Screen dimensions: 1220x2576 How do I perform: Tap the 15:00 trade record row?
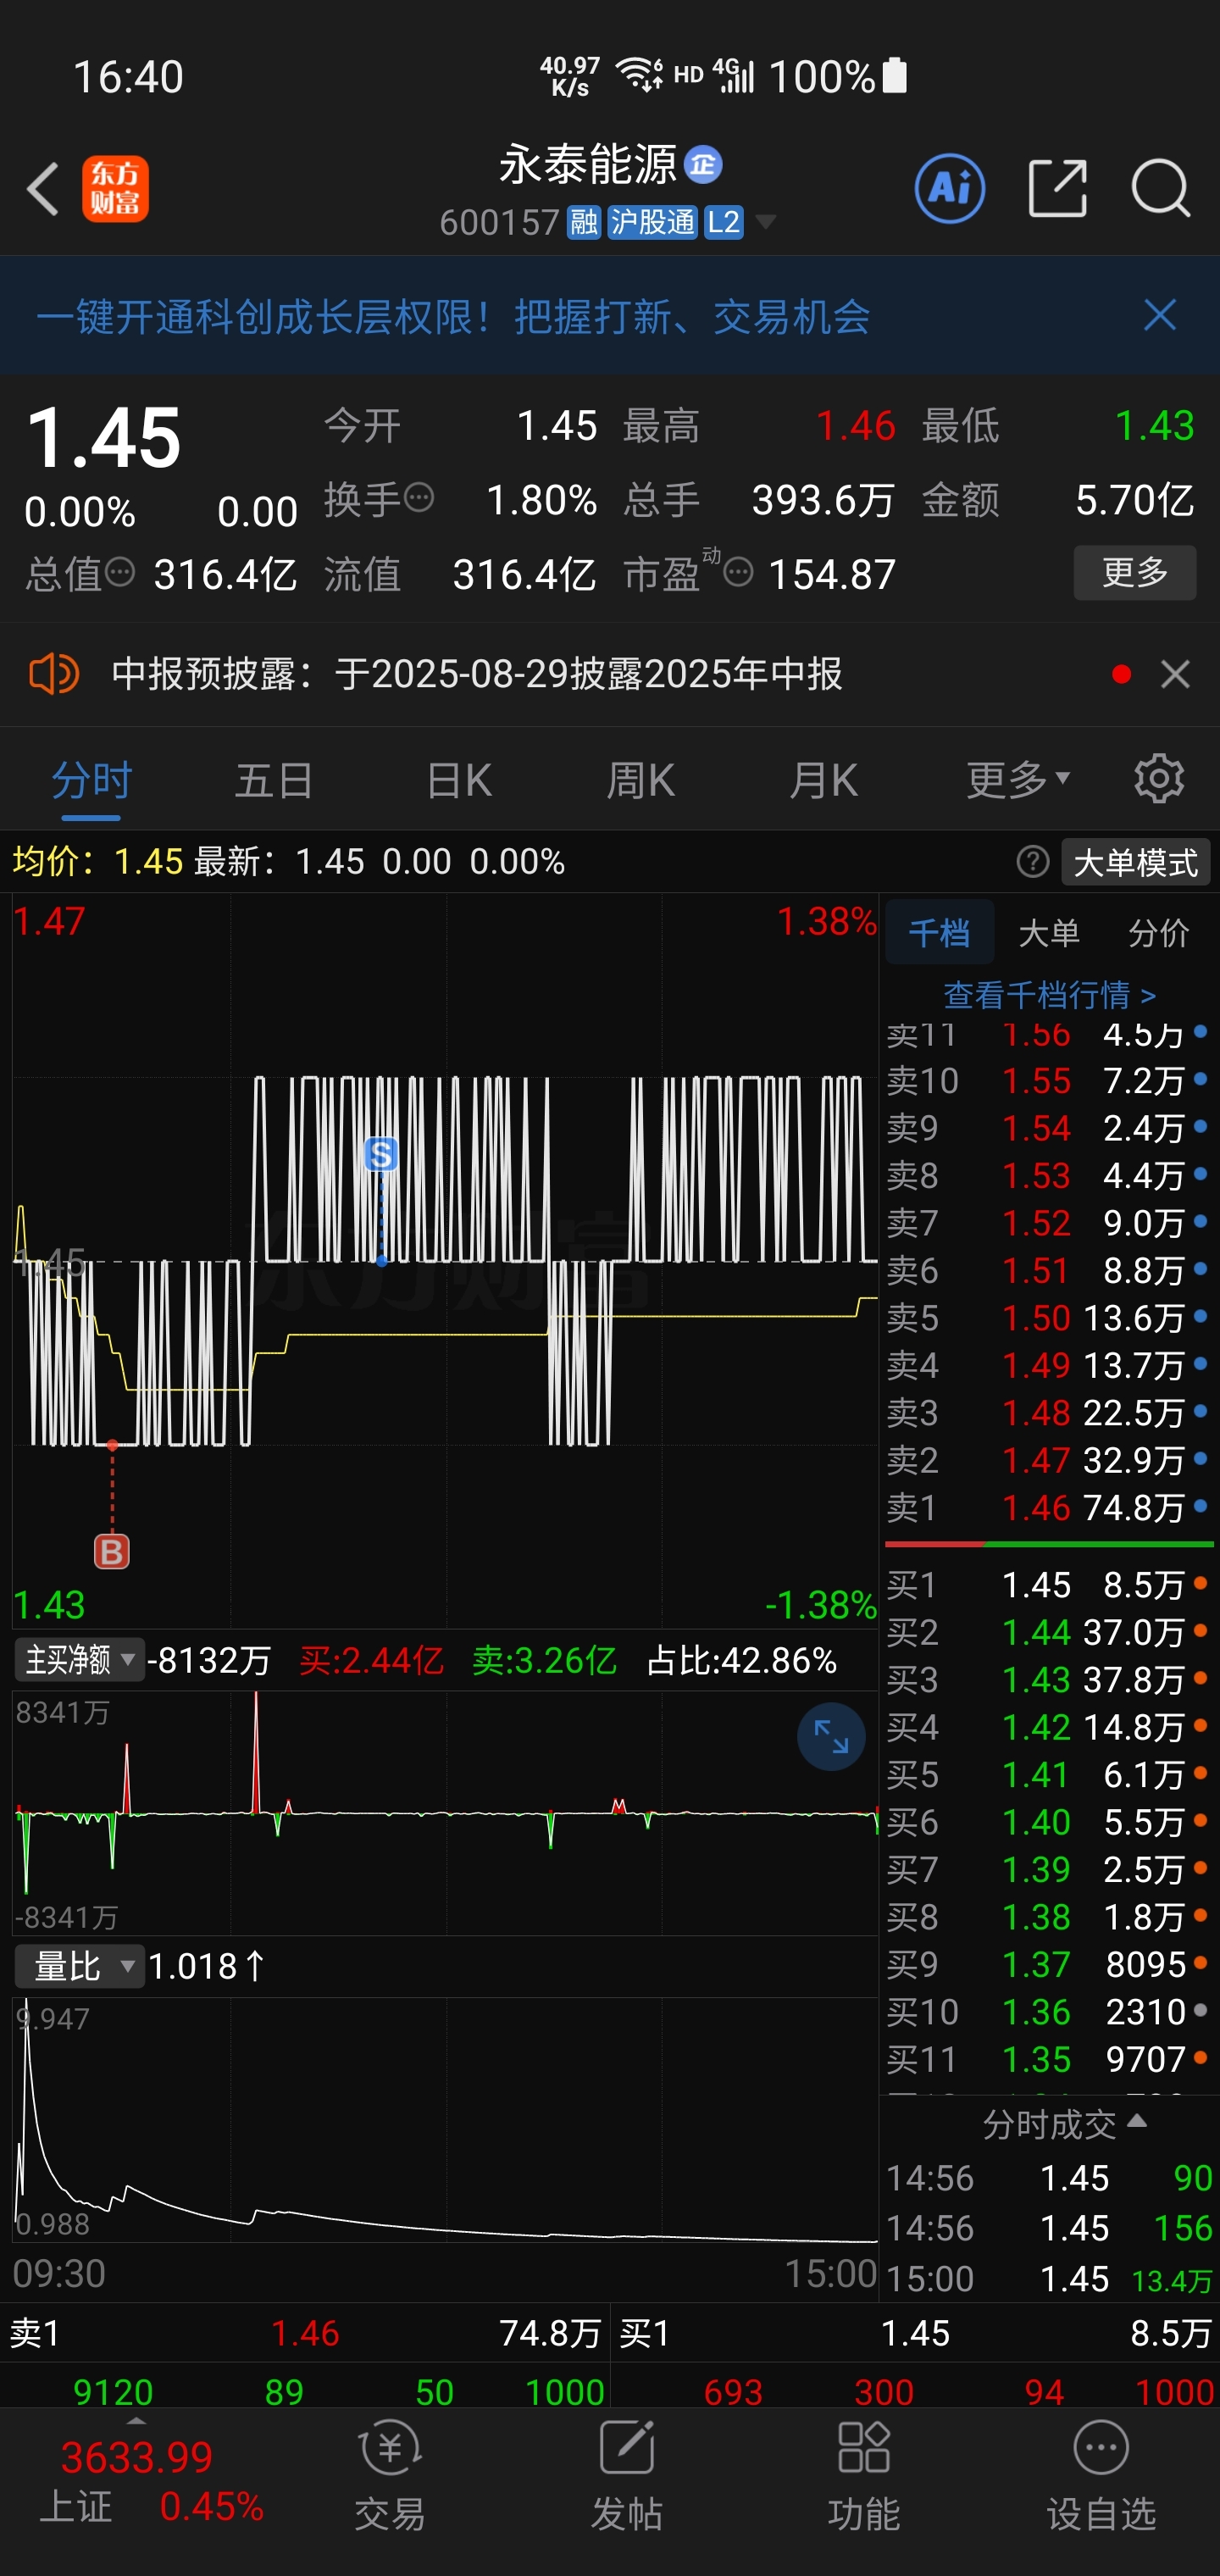click(x=1049, y=2279)
